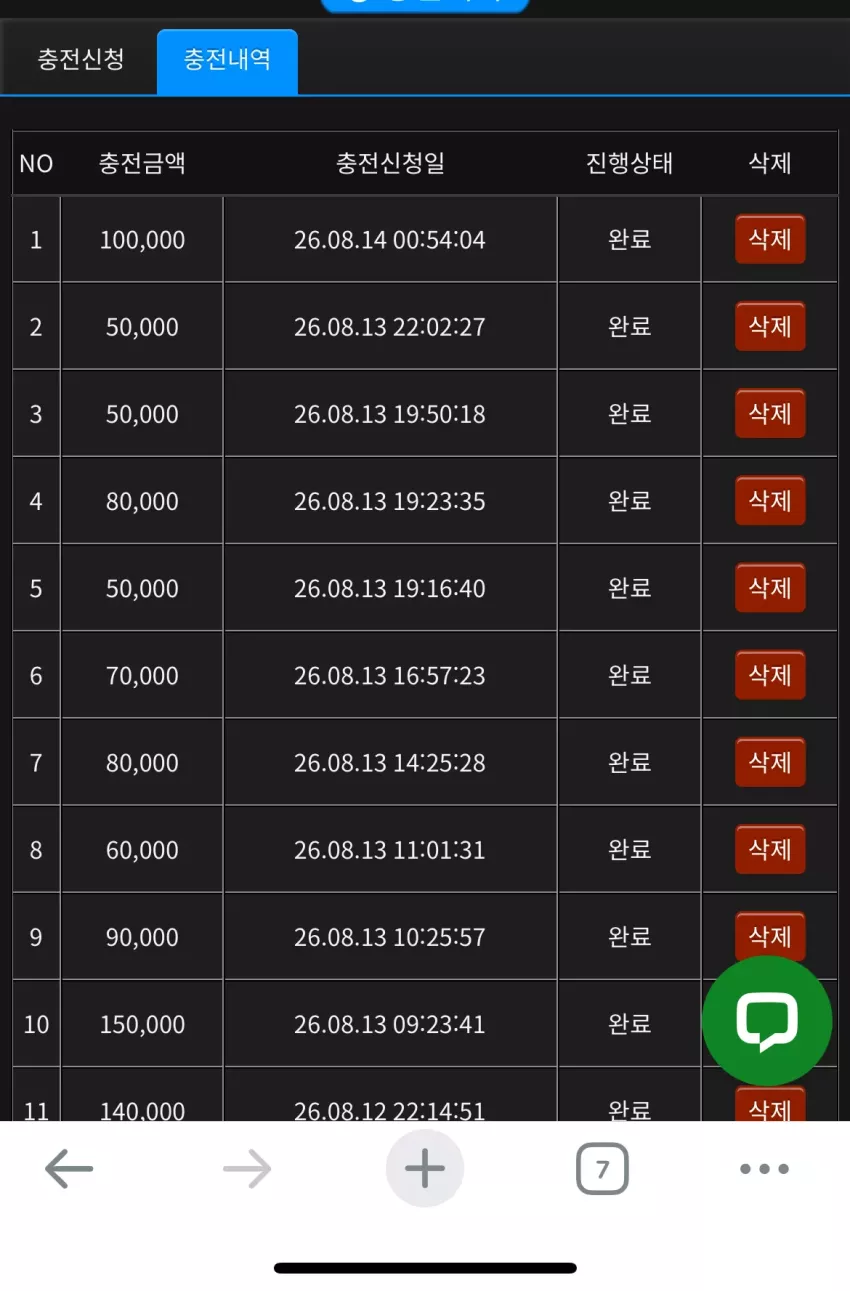Open the three-dot browser menu
Image resolution: width=850 pixels, height=1291 pixels.
[x=765, y=1168]
